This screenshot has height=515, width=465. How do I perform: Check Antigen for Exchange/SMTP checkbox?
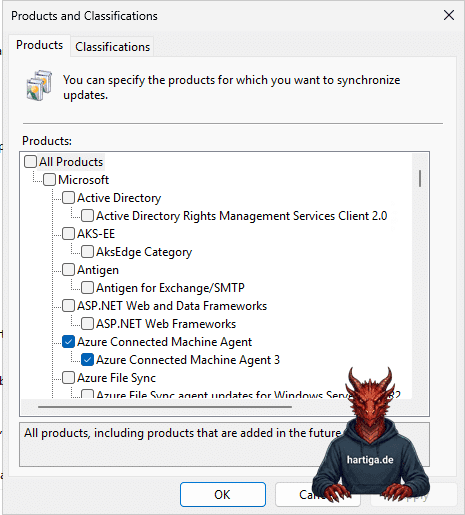[x=87, y=288]
